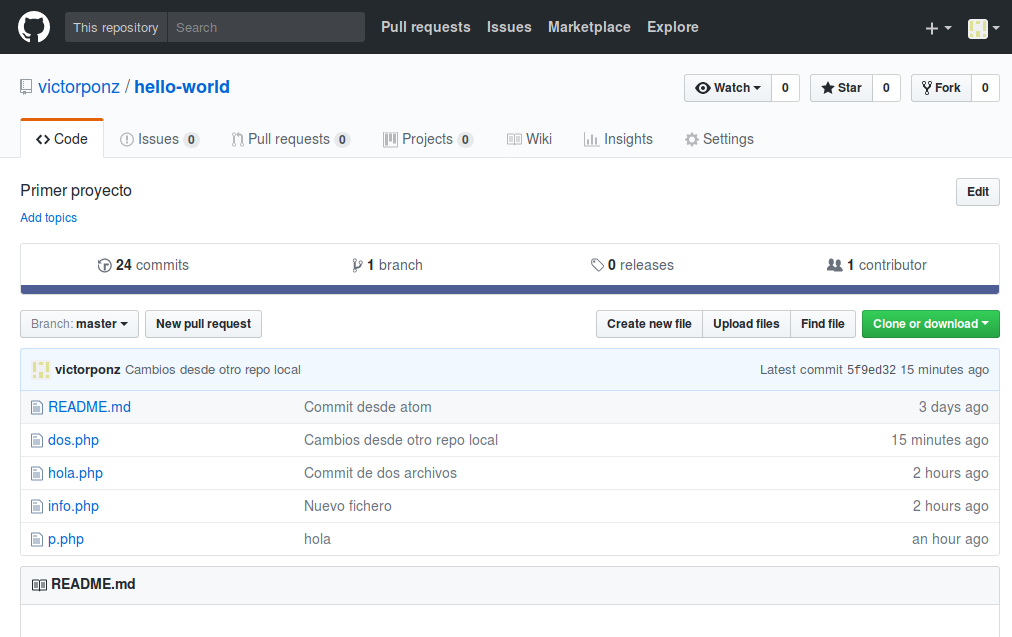The width and height of the screenshot is (1012, 637).
Task: Click the releases tag icon
Action: 598,265
